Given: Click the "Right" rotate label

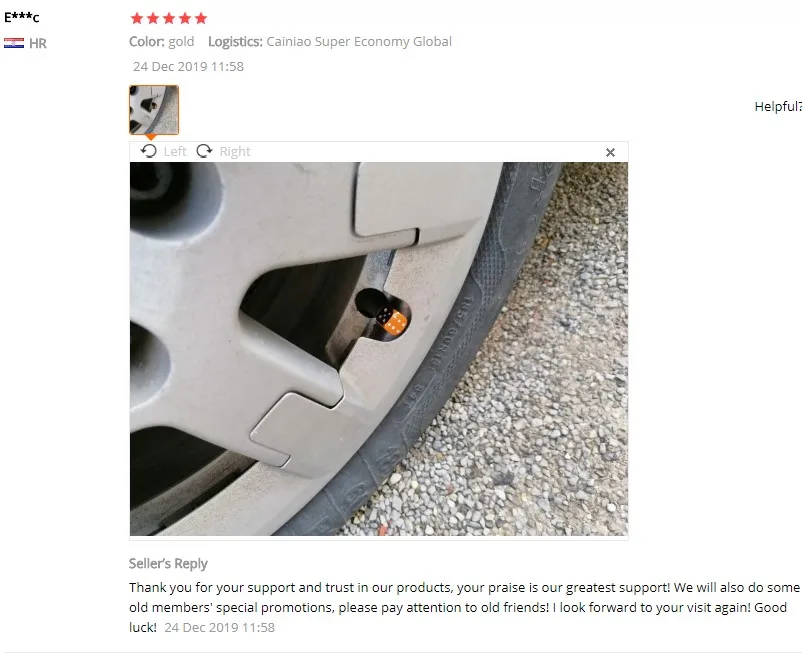Looking at the screenshot, I should pyautogui.click(x=235, y=151).
